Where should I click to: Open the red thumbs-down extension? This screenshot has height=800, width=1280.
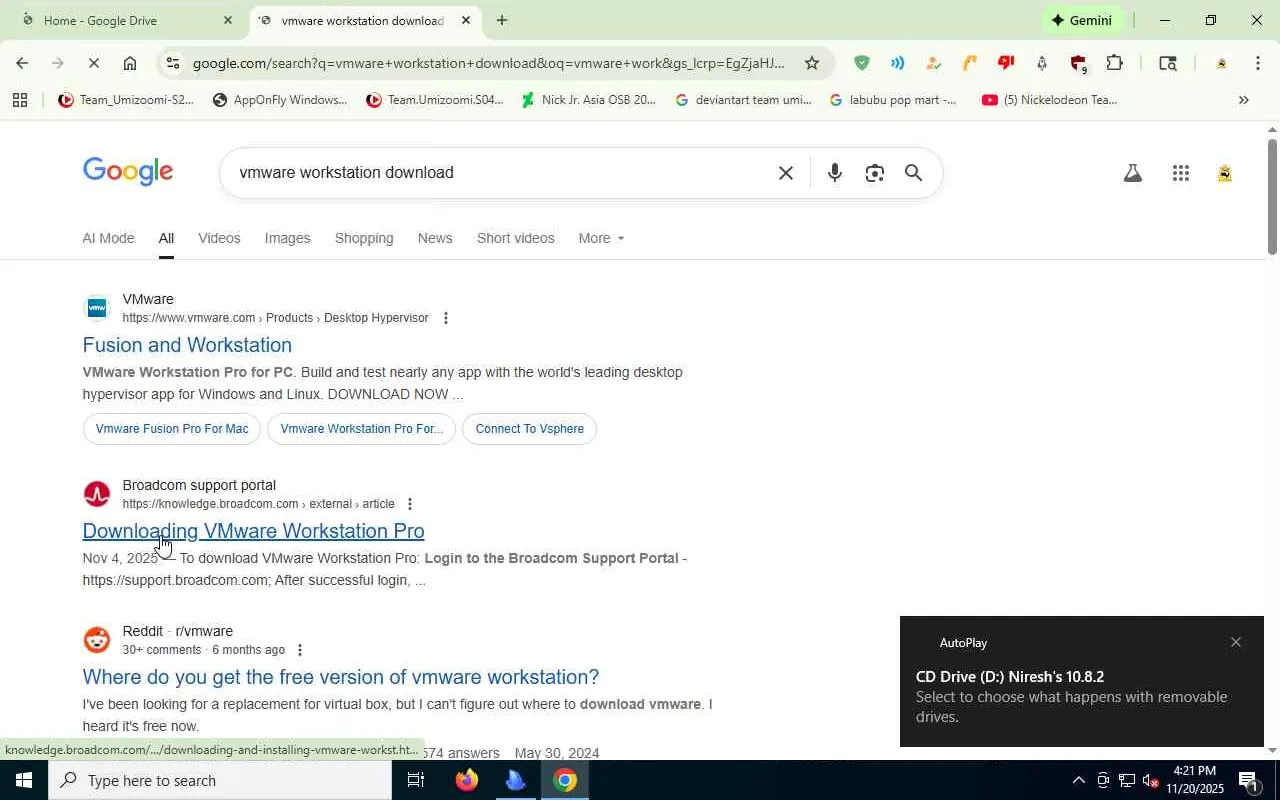(1006, 63)
